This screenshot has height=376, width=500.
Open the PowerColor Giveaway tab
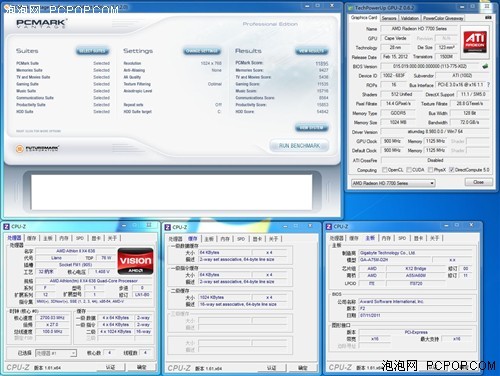click(443, 18)
